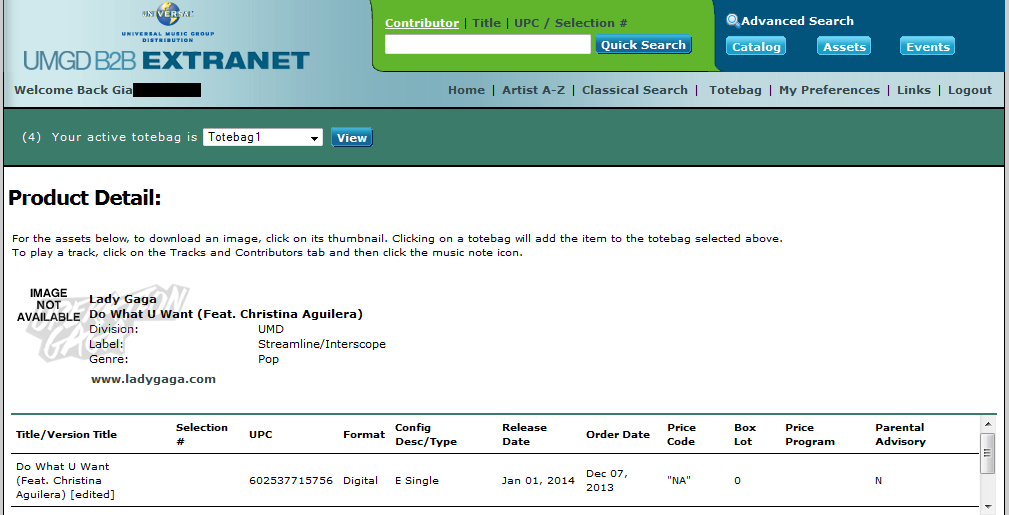
Task: Click the UPC value 602537715756
Action: tap(291, 481)
